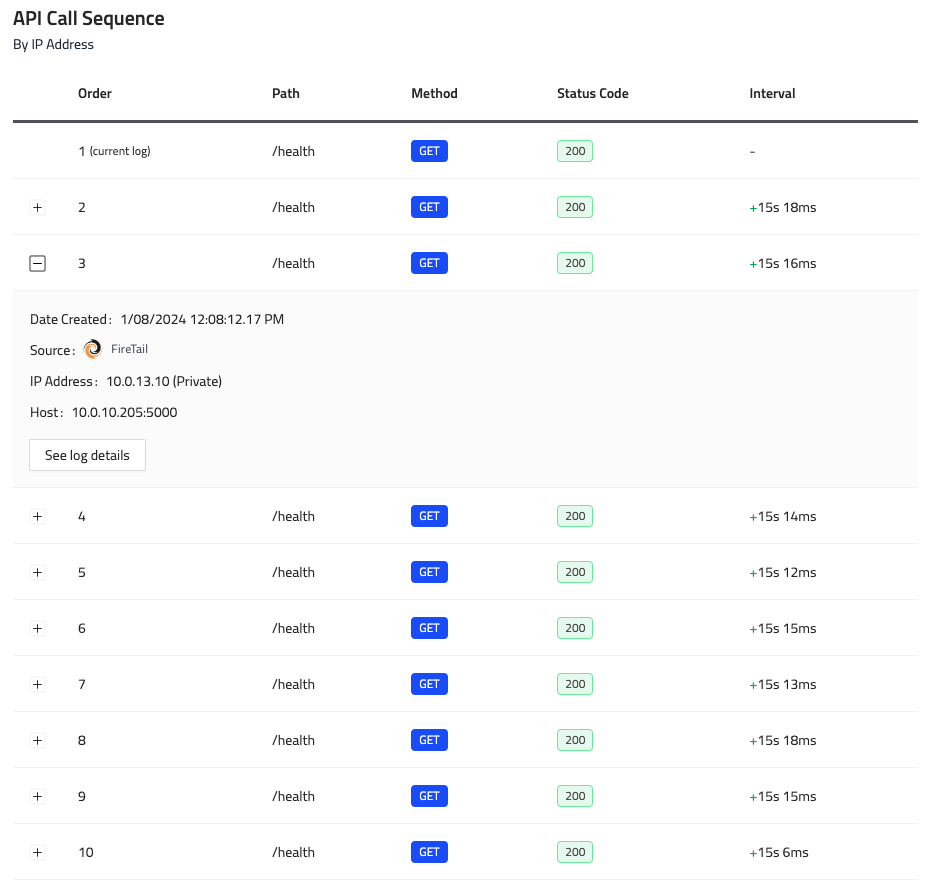Click 200 status badge in row 2
The height and width of the screenshot is (896, 941).
(x=575, y=207)
